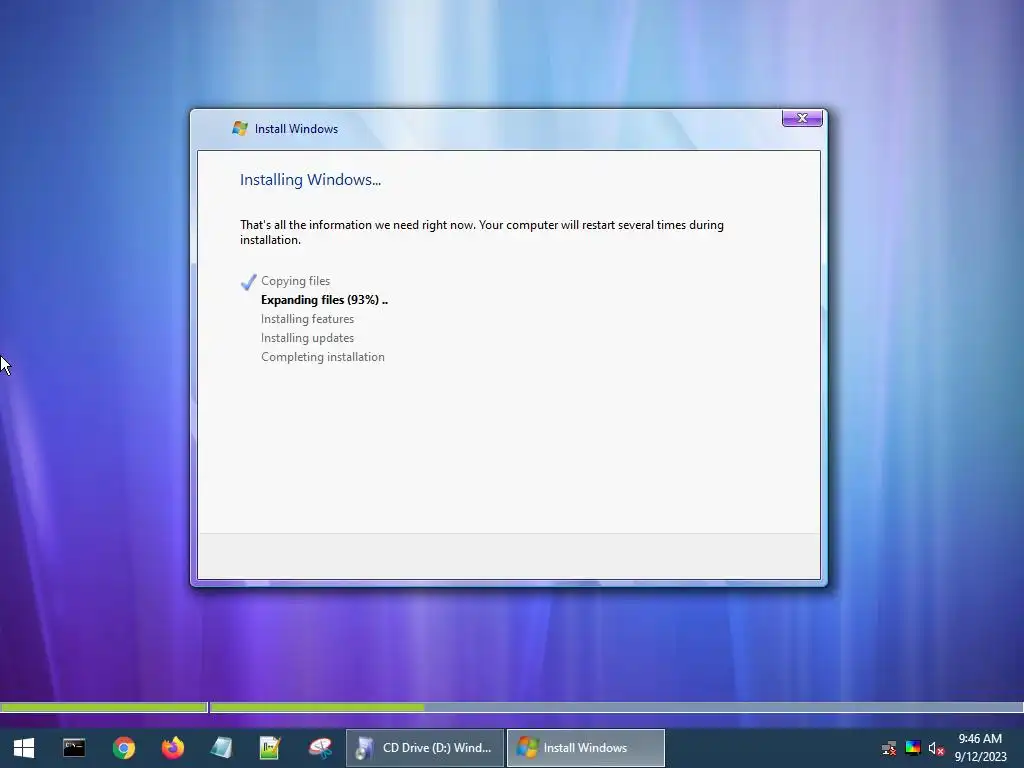The height and width of the screenshot is (768, 1024).
Task: Click the 'Installing Windows...' heading
Action: (x=310, y=180)
